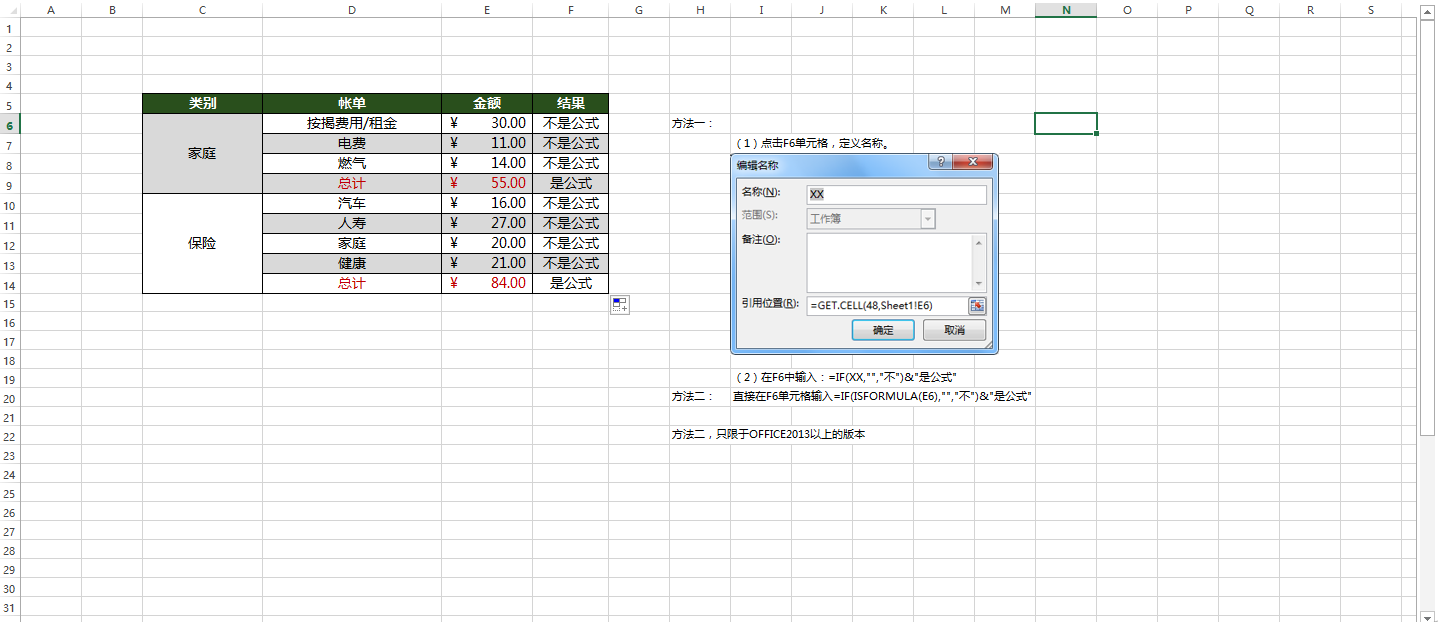Select the 名称 field containing XX
This screenshot has width=1438, height=622.
[895, 193]
